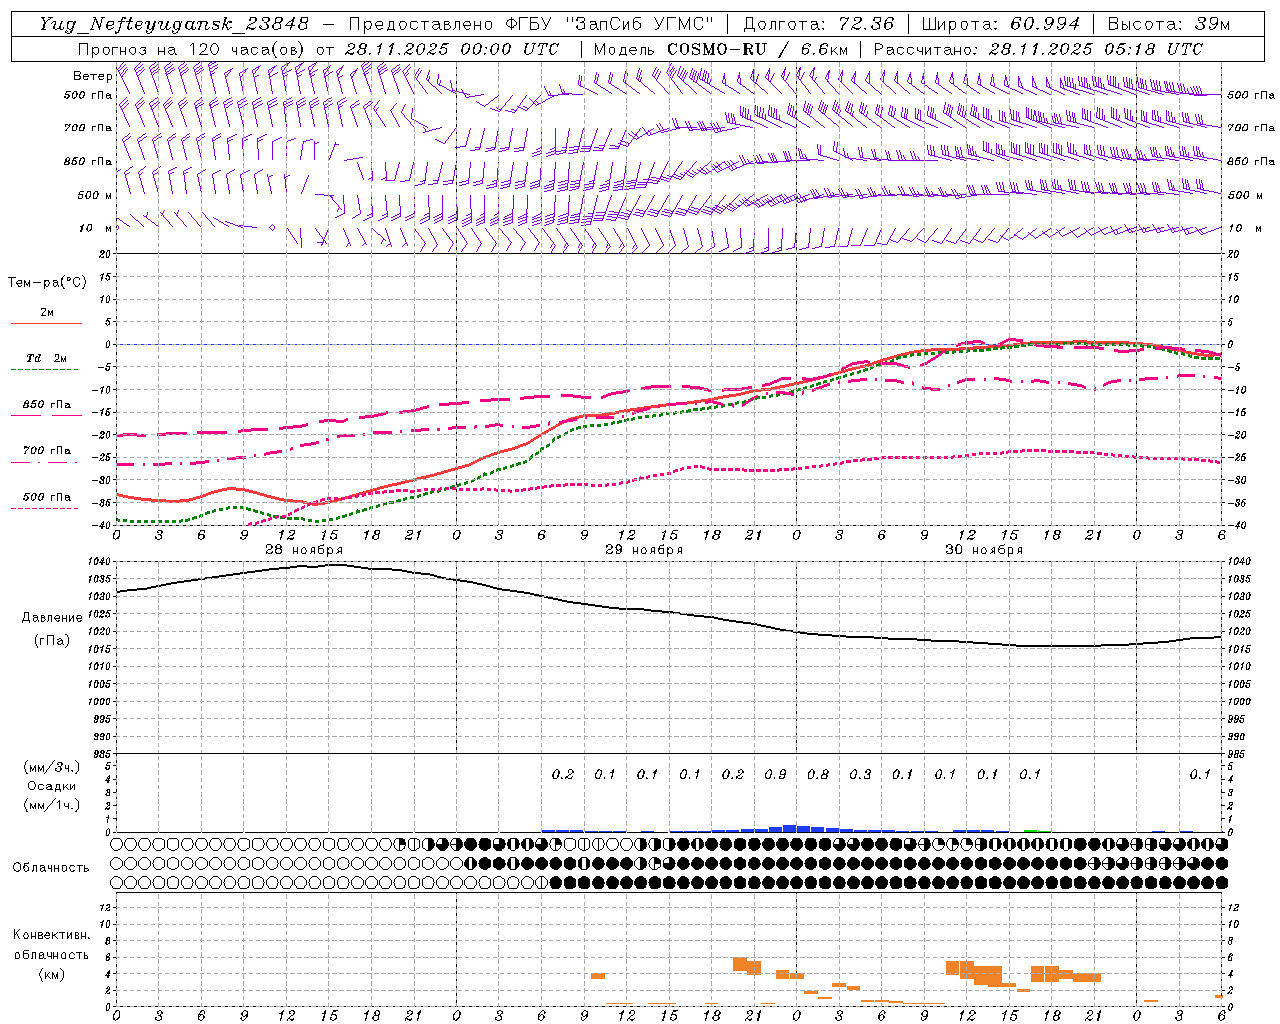This screenshot has height=1024, width=1280.
Task: Select the 'Предоставлено ФГБУ "ЗапСиб УГМС"' provider text
Action: pyautogui.click(x=531, y=24)
